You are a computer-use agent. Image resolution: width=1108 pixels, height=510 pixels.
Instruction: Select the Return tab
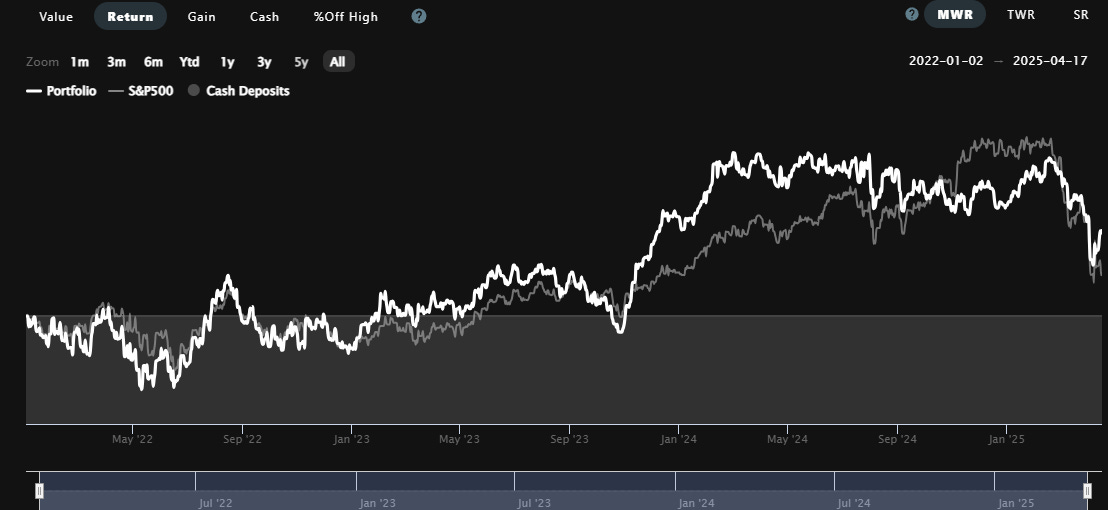(130, 16)
